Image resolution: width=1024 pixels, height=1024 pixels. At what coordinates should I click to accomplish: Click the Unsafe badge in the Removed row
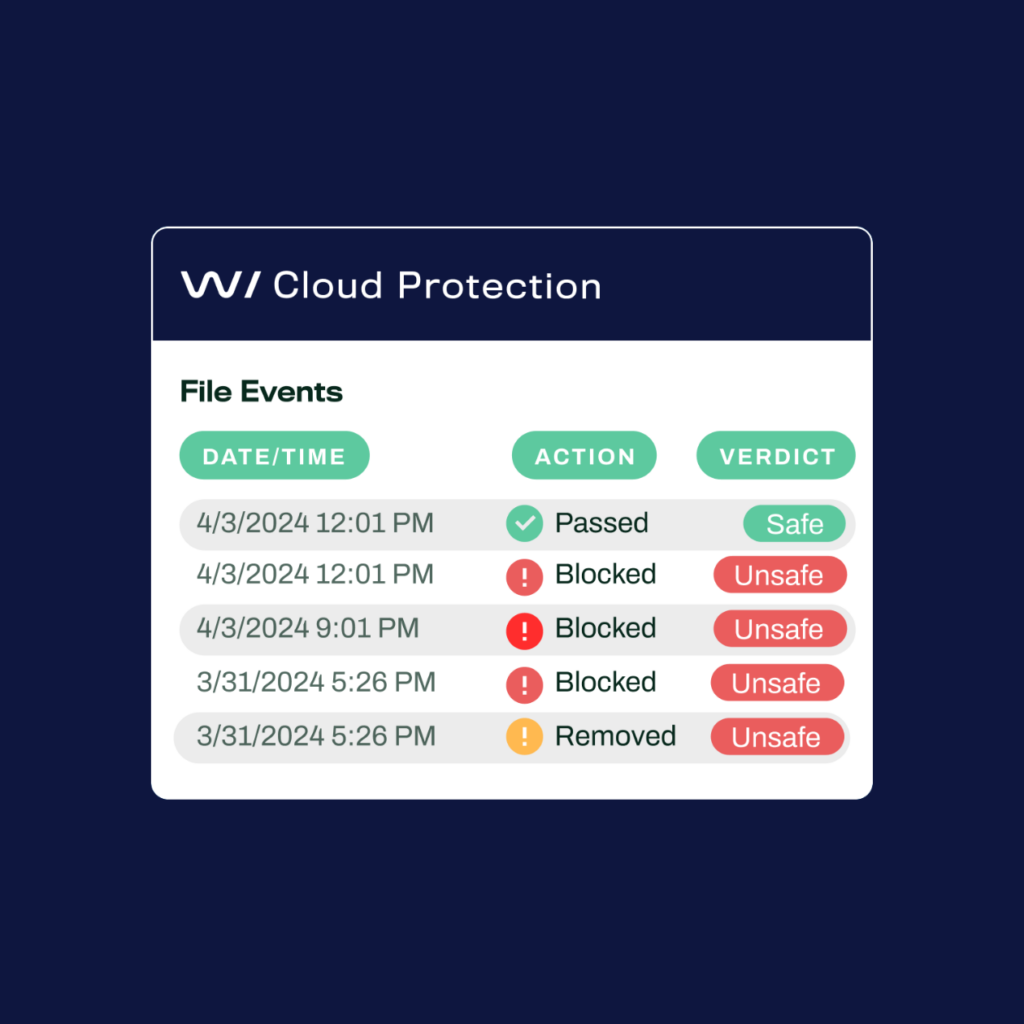click(777, 737)
